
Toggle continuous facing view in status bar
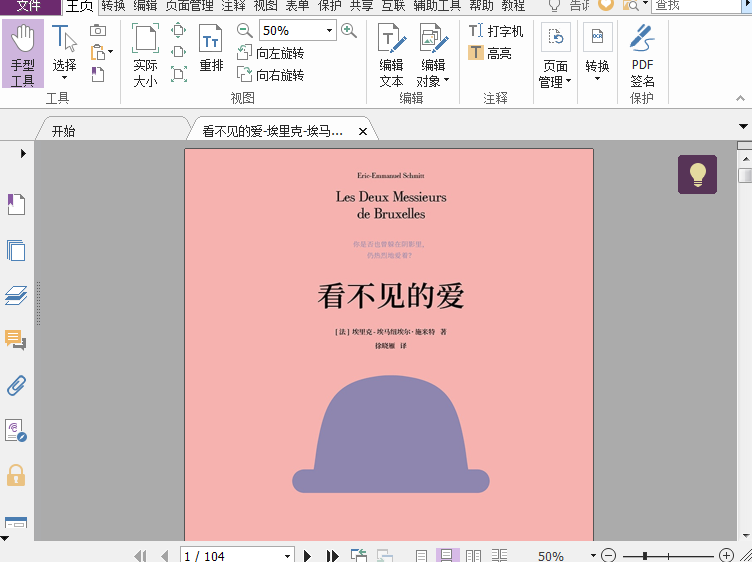(499, 556)
